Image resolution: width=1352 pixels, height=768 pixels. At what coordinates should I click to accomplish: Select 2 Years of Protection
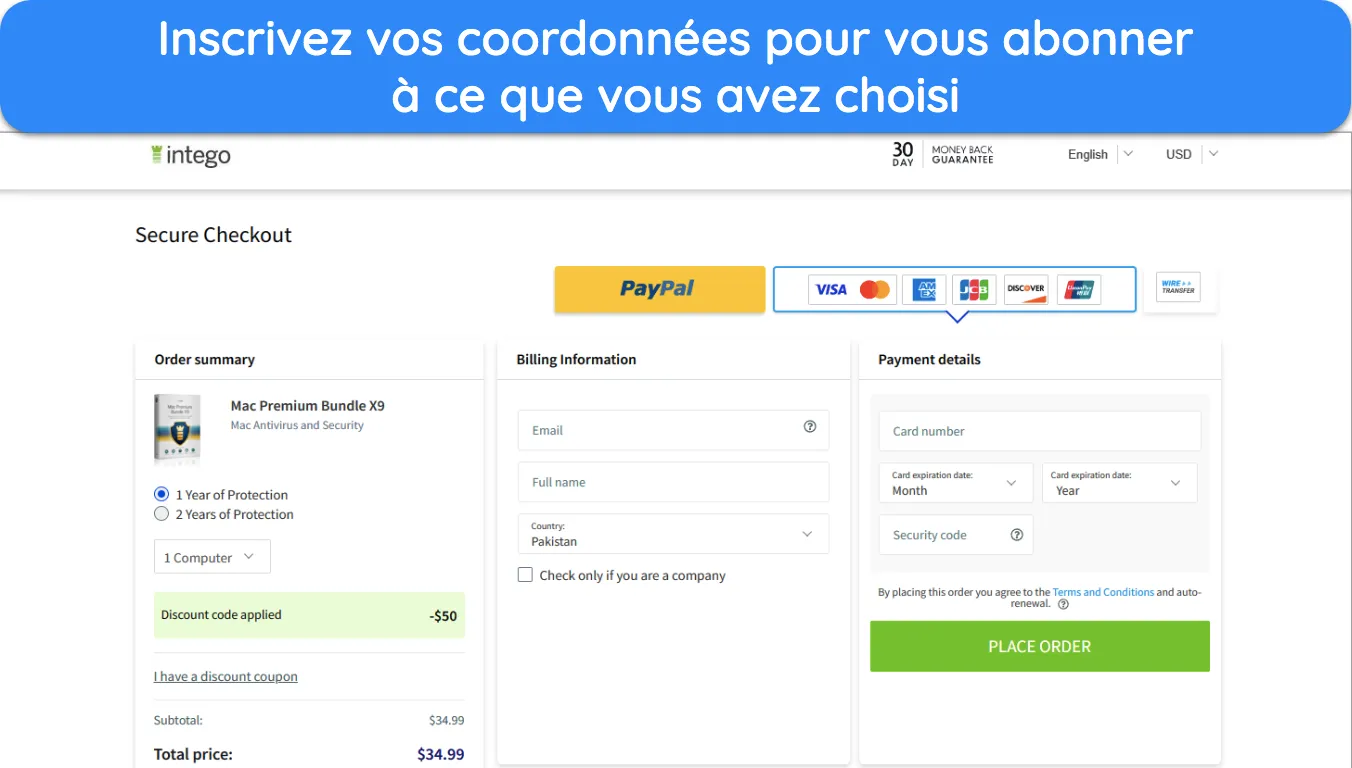point(161,514)
